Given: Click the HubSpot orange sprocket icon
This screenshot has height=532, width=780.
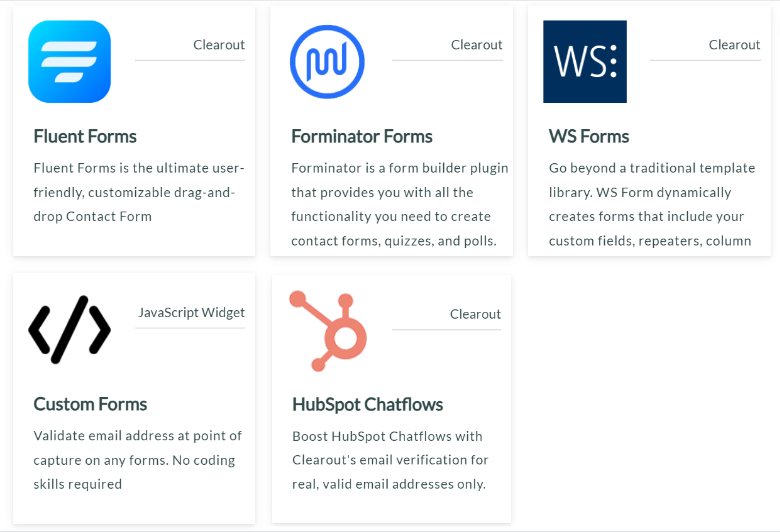Looking at the screenshot, I should (x=328, y=331).
